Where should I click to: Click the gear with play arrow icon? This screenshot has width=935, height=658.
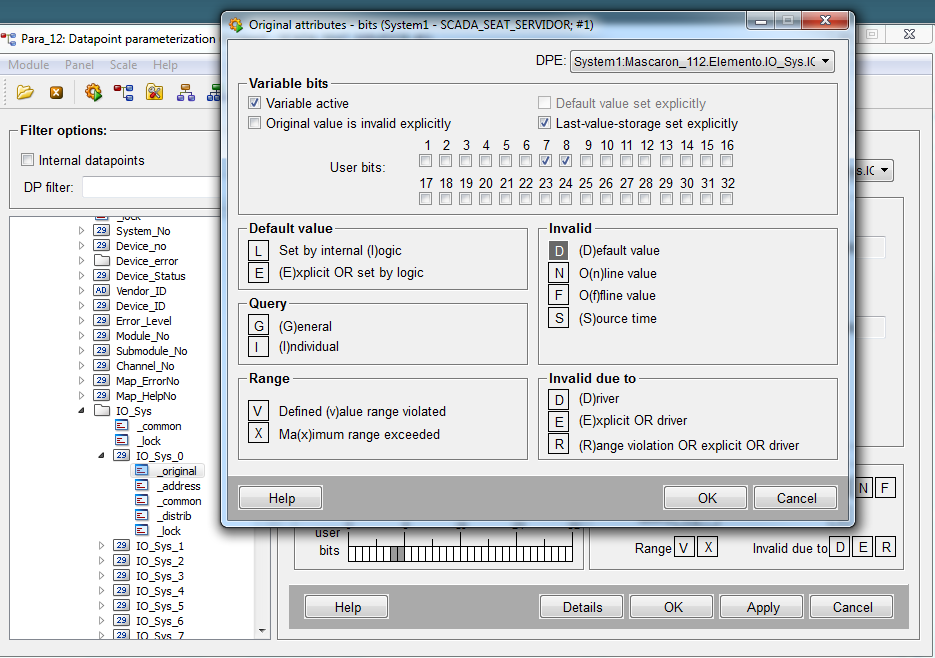click(93, 93)
